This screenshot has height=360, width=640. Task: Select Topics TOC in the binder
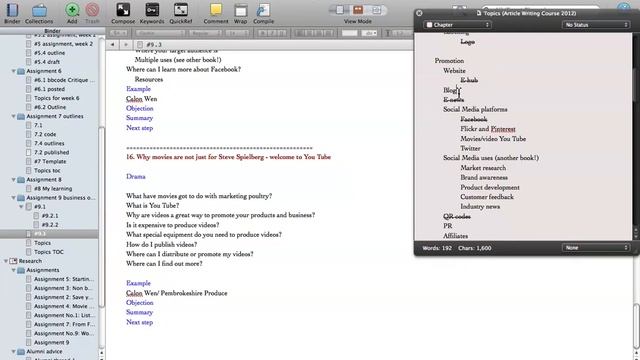(49, 252)
